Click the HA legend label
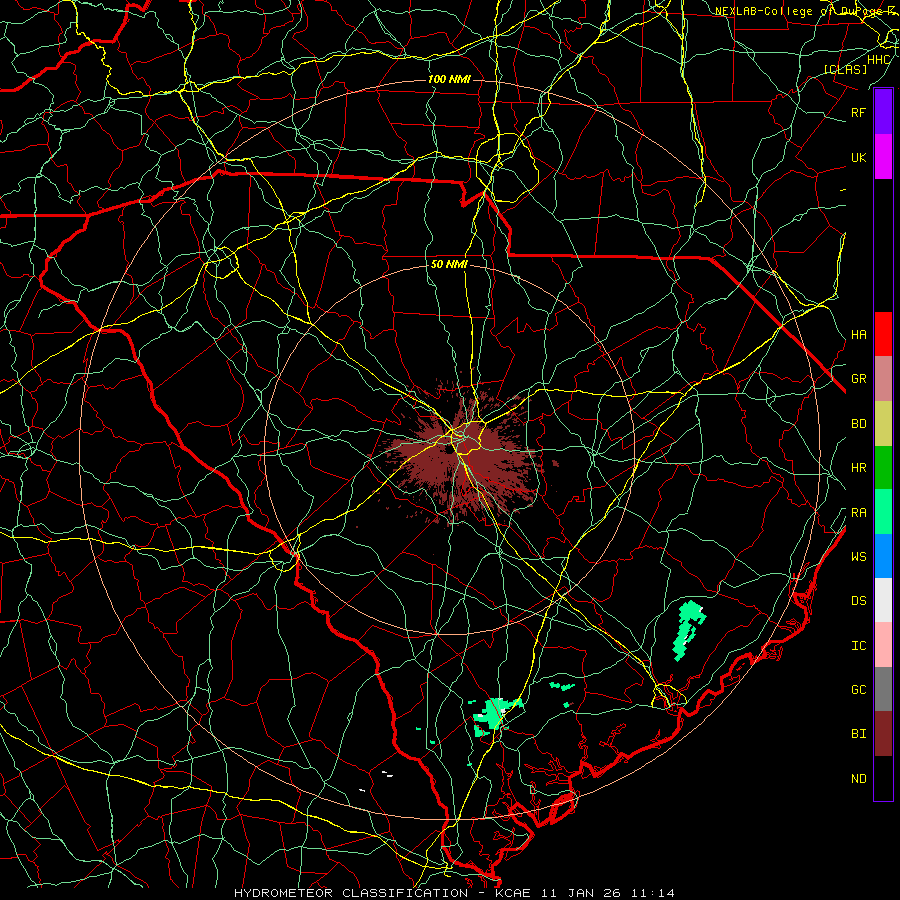This screenshot has height=900, width=900. click(x=858, y=334)
